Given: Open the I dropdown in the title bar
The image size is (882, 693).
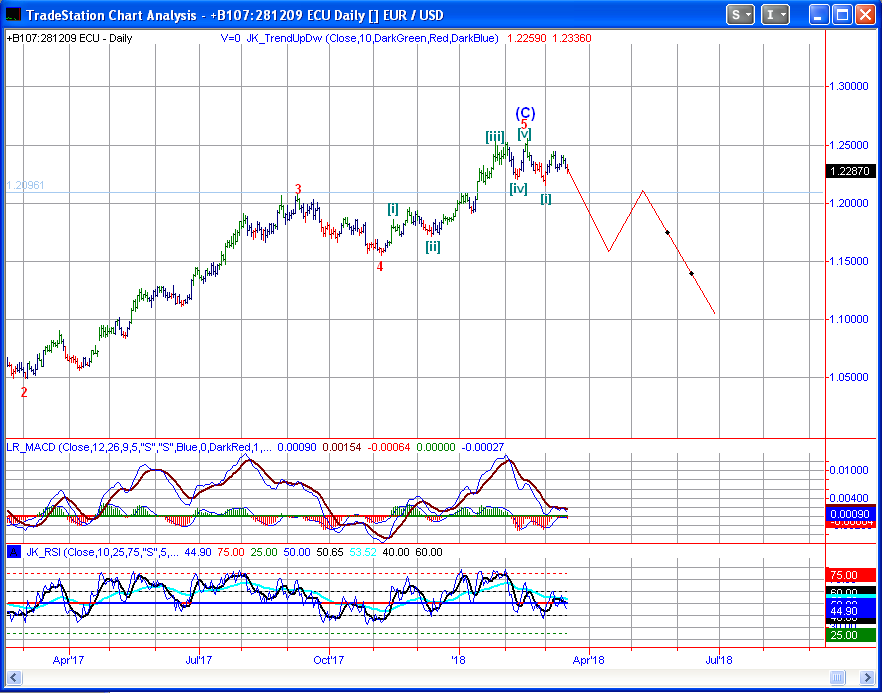Looking at the screenshot, I should click(x=776, y=15).
